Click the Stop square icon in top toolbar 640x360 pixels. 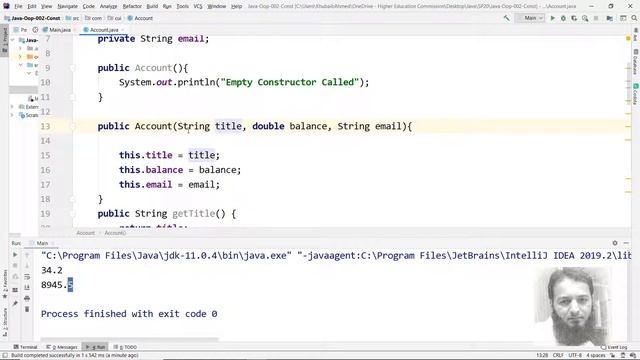596,18
